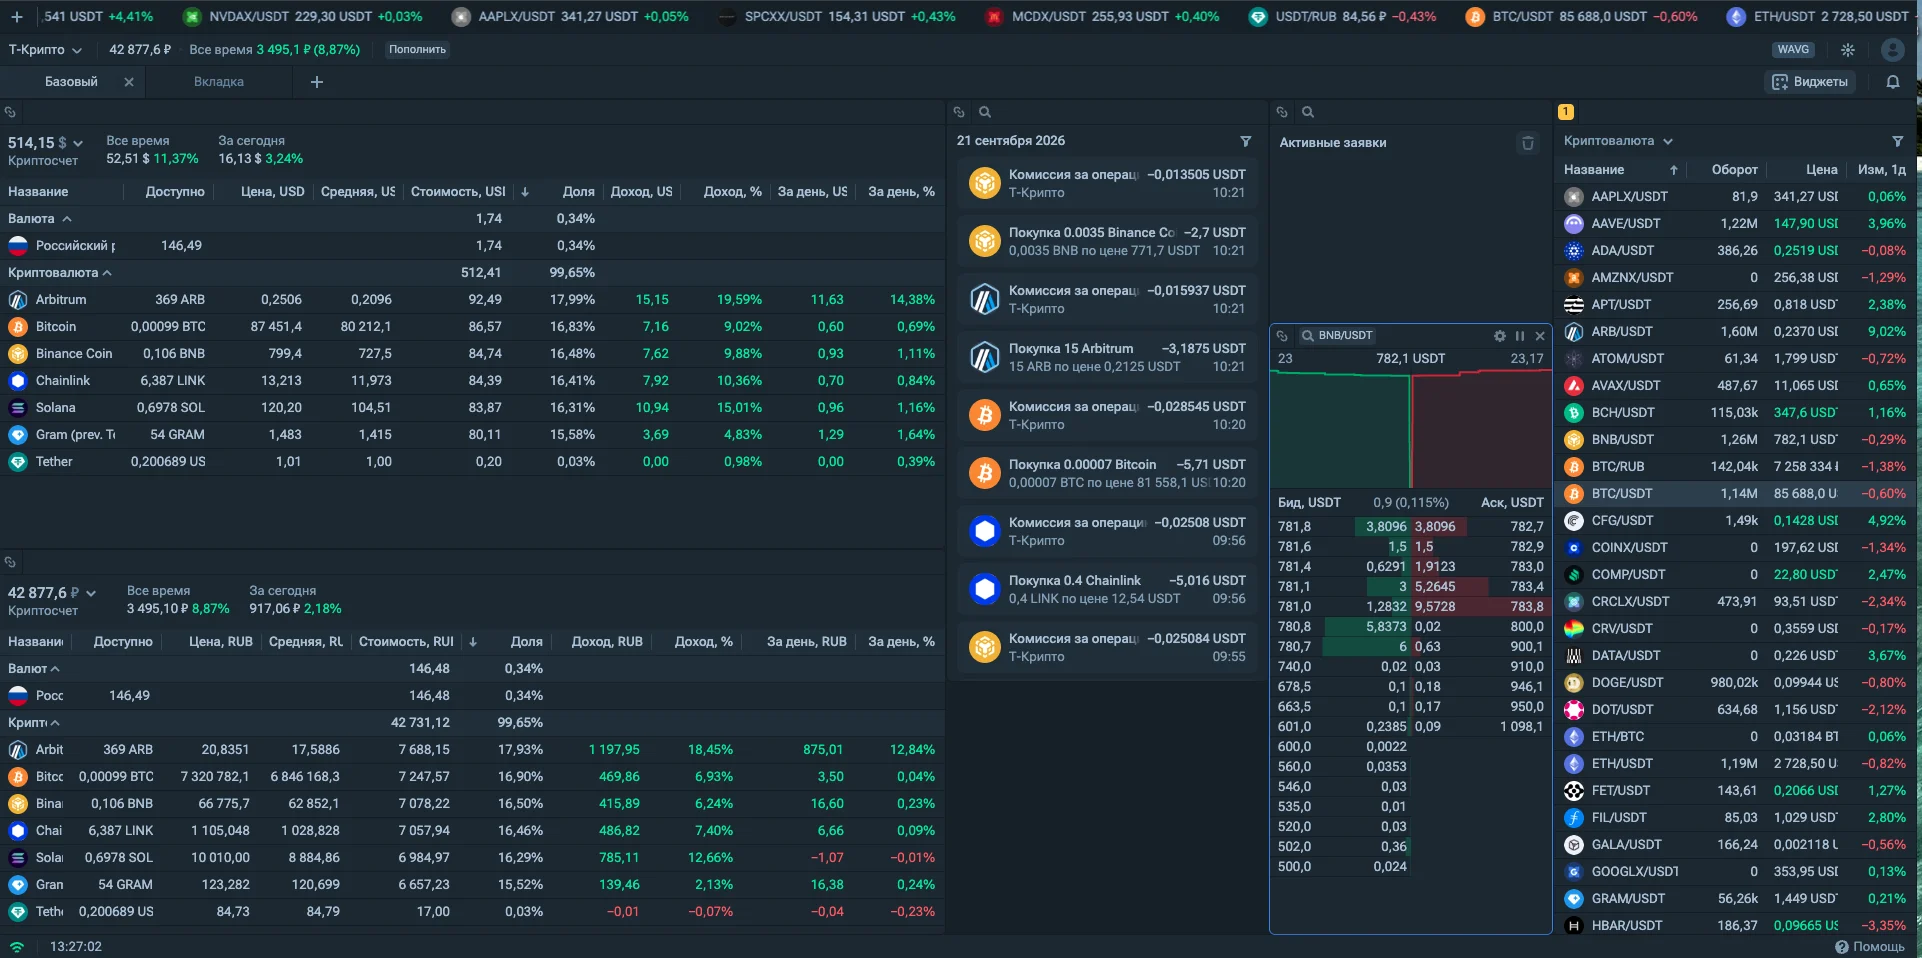
Task: Click the plus icon left of the ticker bar
Action: tap(17, 17)
